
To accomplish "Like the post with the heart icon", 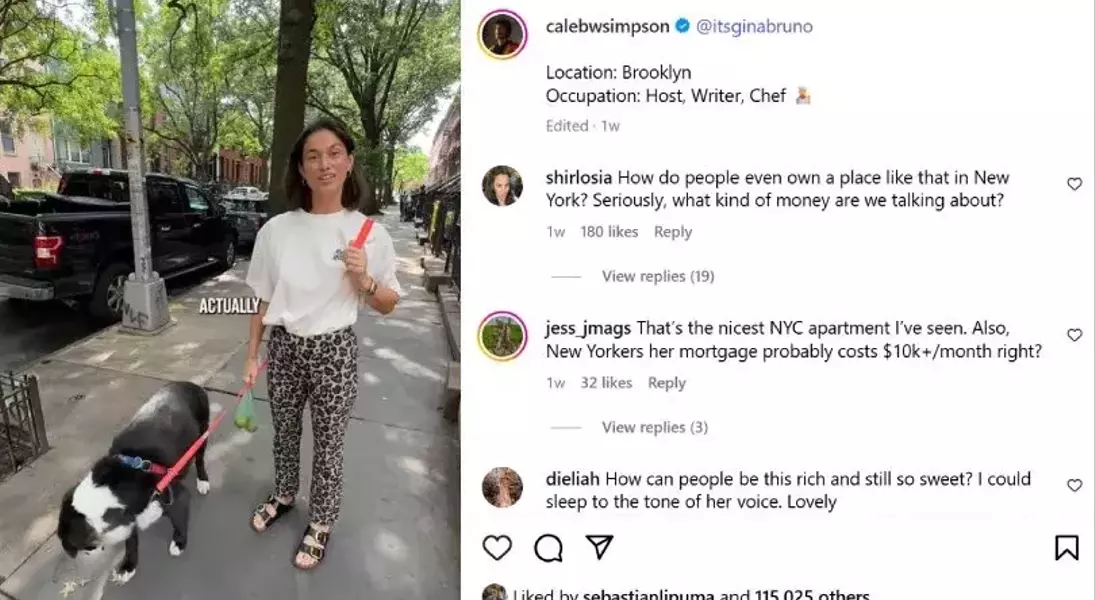I will click(x=497, y=548).
